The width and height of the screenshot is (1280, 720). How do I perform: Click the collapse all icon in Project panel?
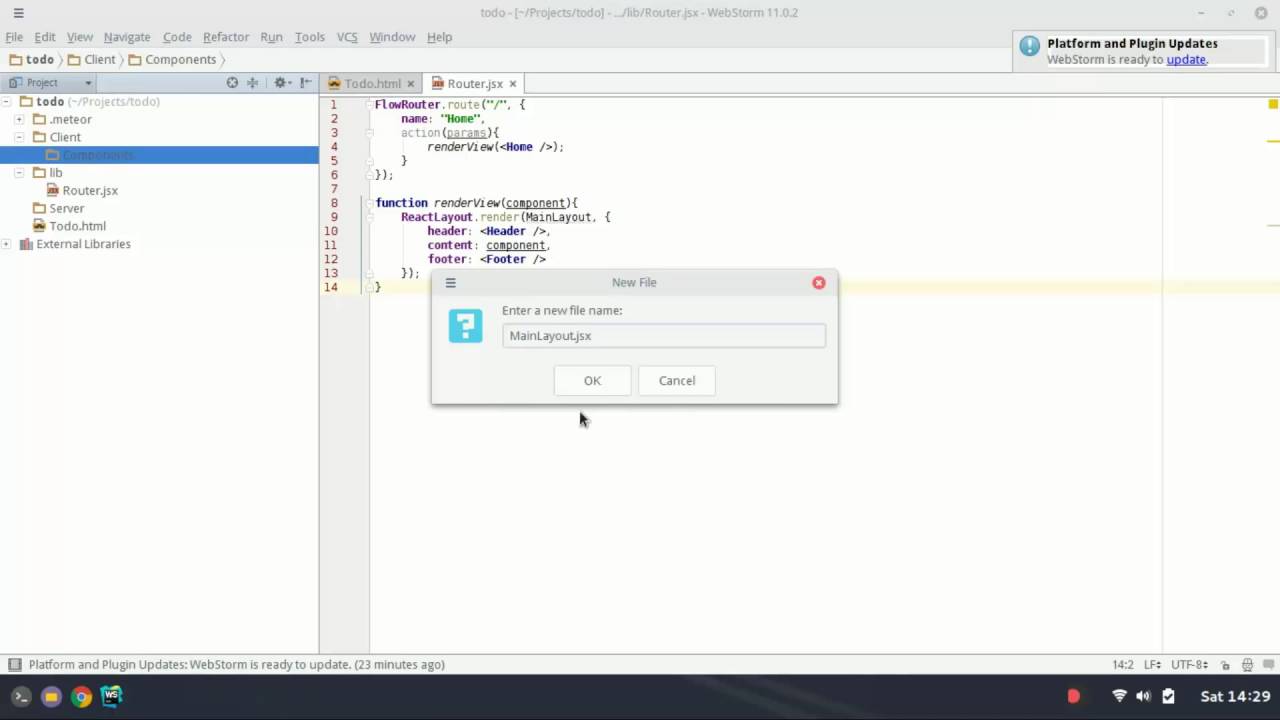pos(253,83)
